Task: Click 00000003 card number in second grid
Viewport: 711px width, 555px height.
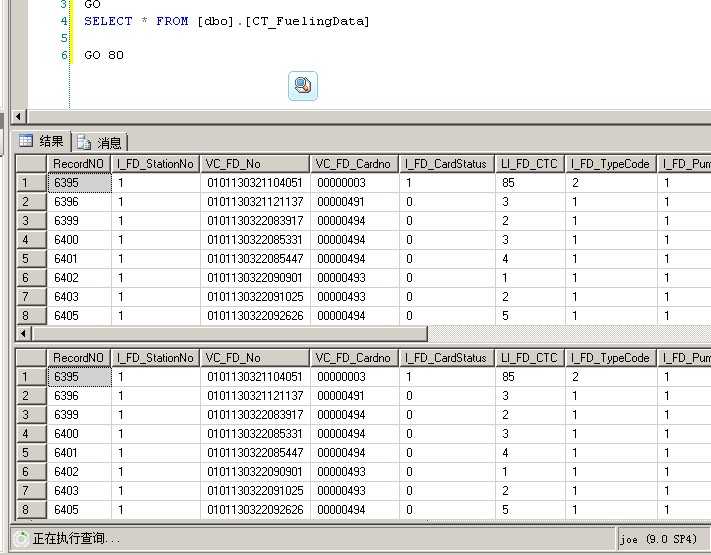Action: click(355, 377)
